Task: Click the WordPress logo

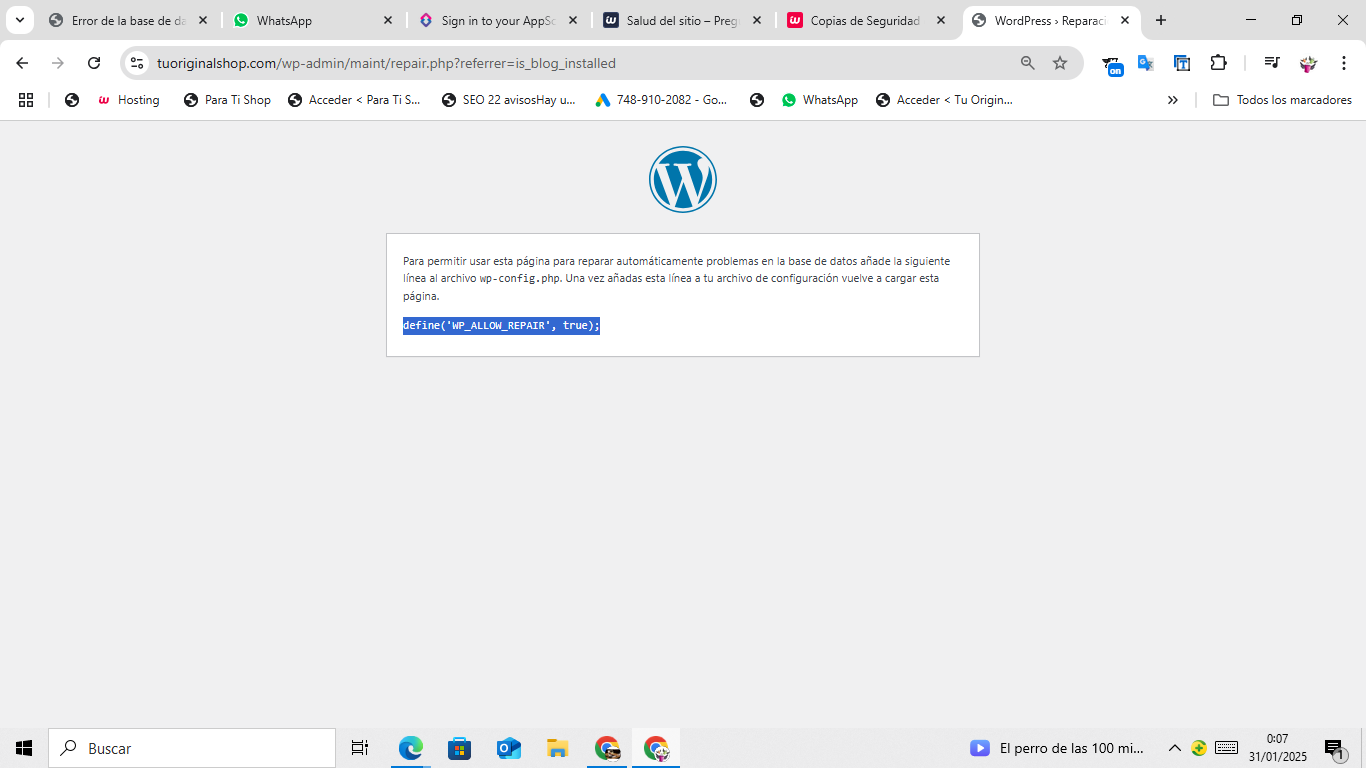Action: pyautogui.click(x=683, y=179)
